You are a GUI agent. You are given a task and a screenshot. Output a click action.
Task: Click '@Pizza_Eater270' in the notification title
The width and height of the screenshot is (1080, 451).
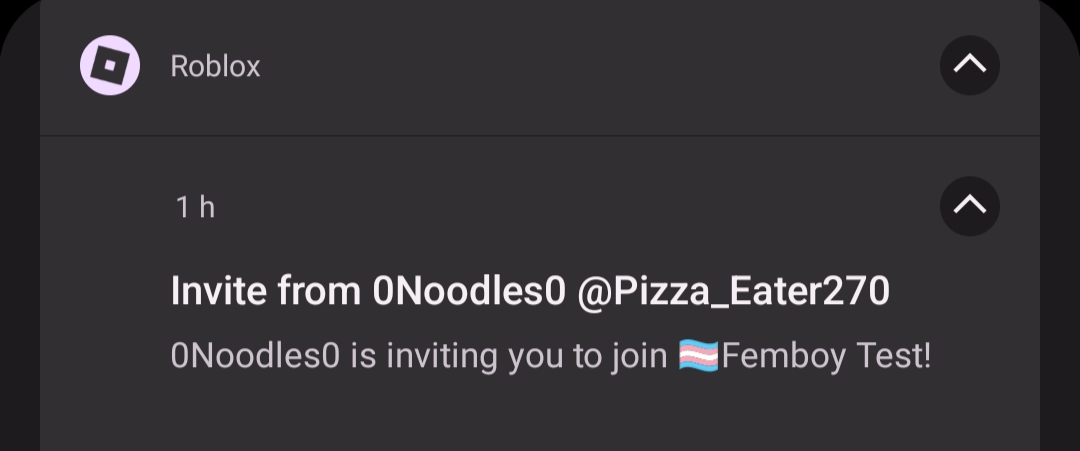point(733,292)
